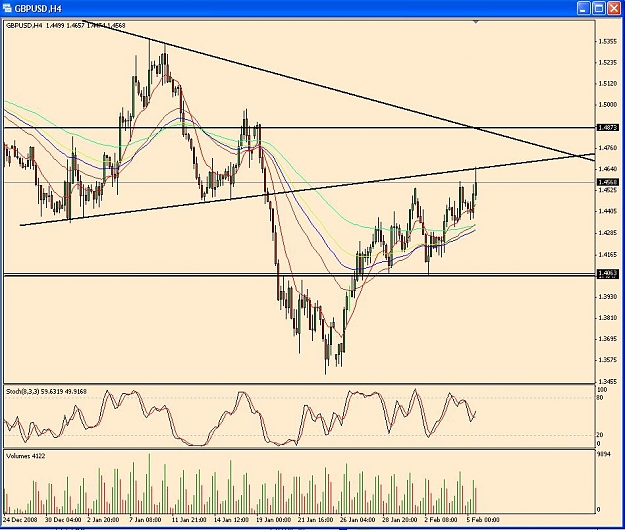Image resolution: width=625 pixels, height=530 pixels.
Task: Click the 1.4285 price scale value
Action: pyautogui.click(x=608, y=233)
